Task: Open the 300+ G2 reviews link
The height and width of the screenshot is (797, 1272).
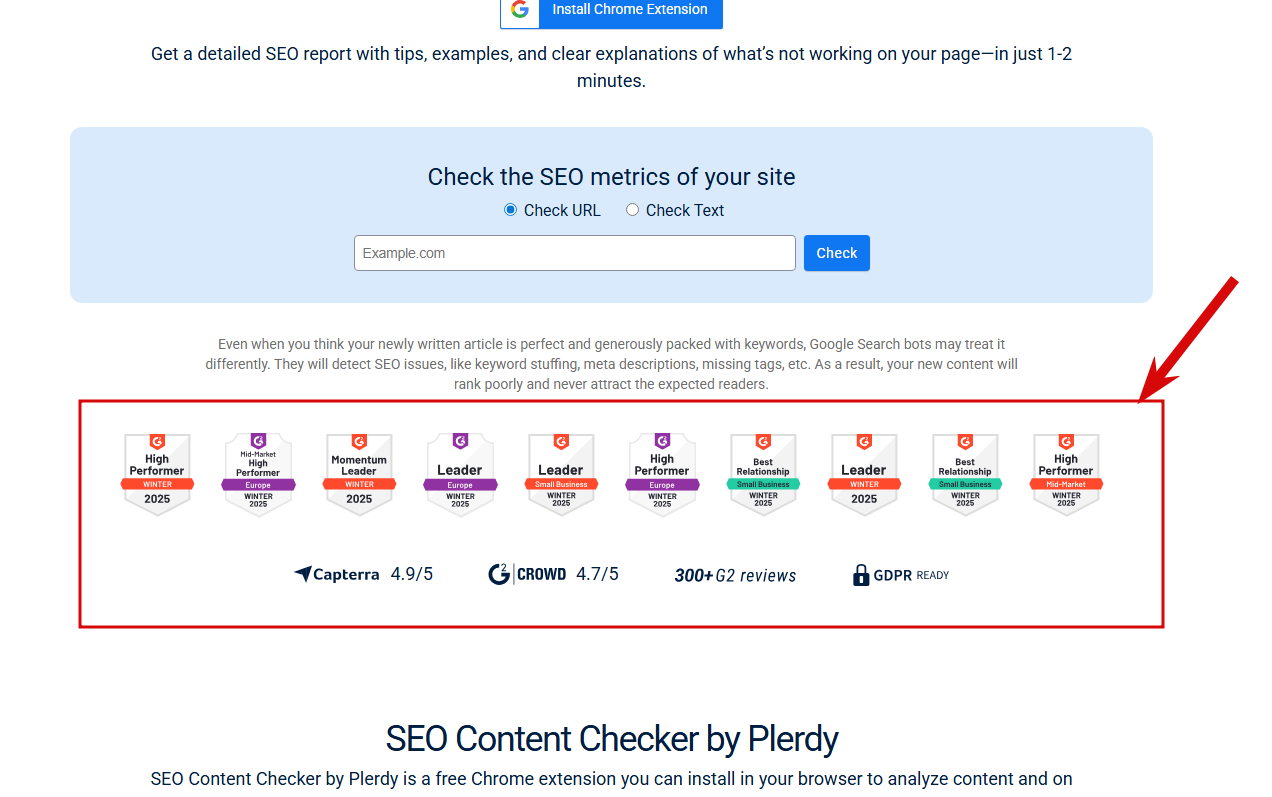Action: point(735,575)
